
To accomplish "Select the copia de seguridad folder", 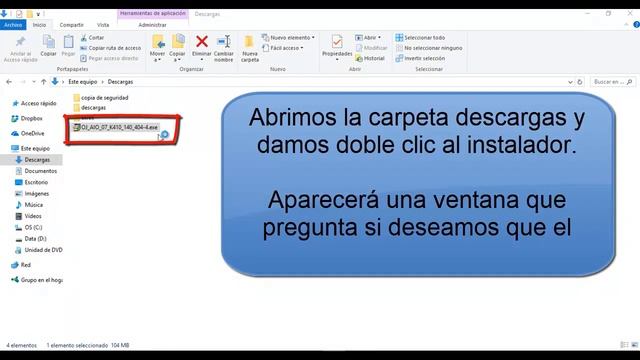I will pyautogui.click(x=101, y=98).
